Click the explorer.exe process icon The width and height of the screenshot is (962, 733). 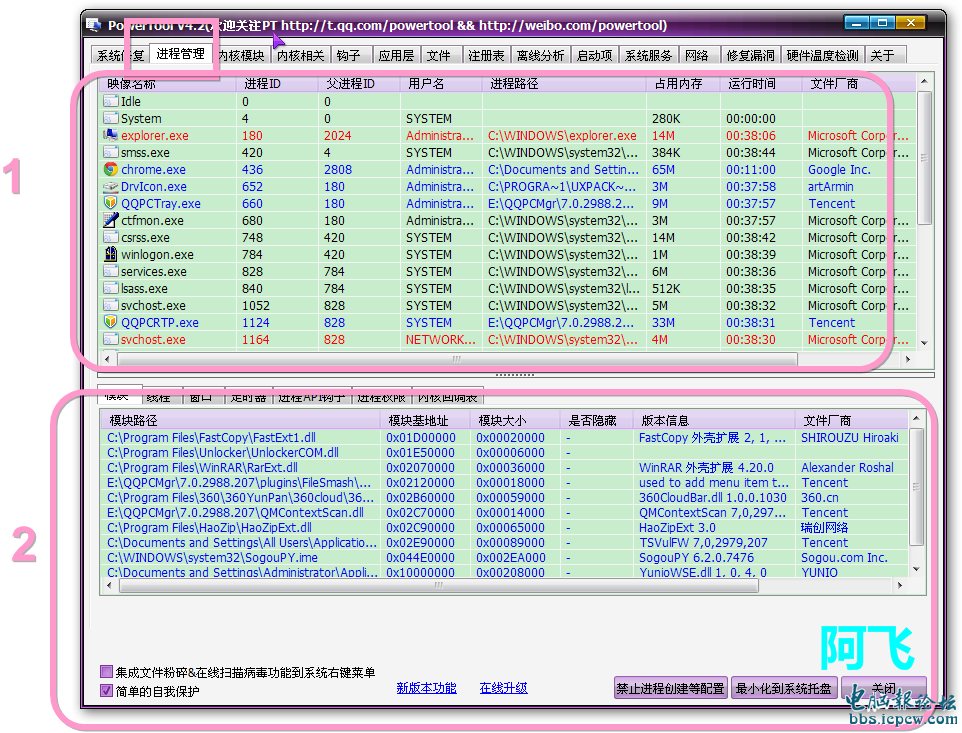110,135
